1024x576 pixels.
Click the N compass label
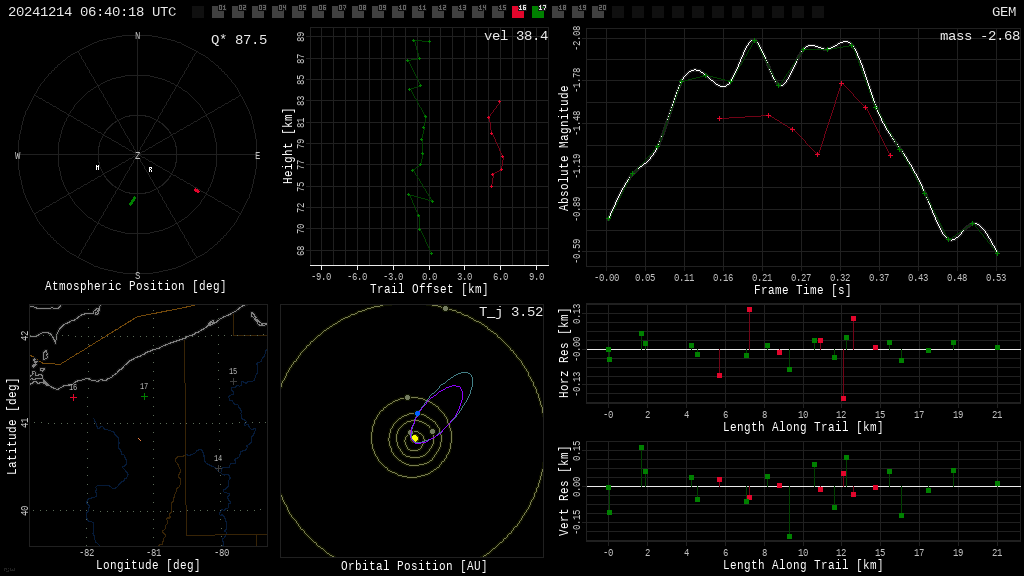[137, 36]
